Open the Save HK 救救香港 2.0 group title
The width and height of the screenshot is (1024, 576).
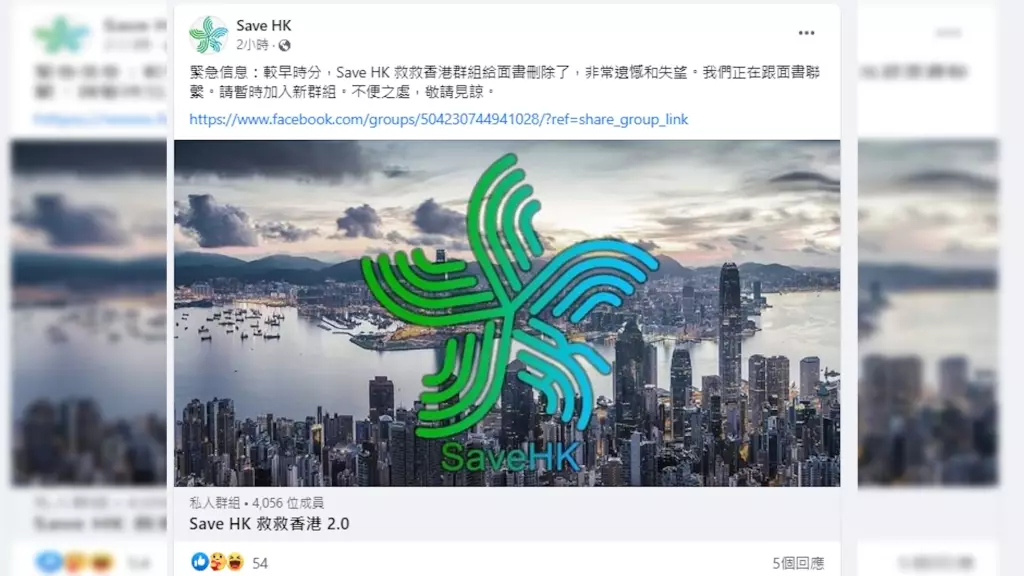pos(269,523)
